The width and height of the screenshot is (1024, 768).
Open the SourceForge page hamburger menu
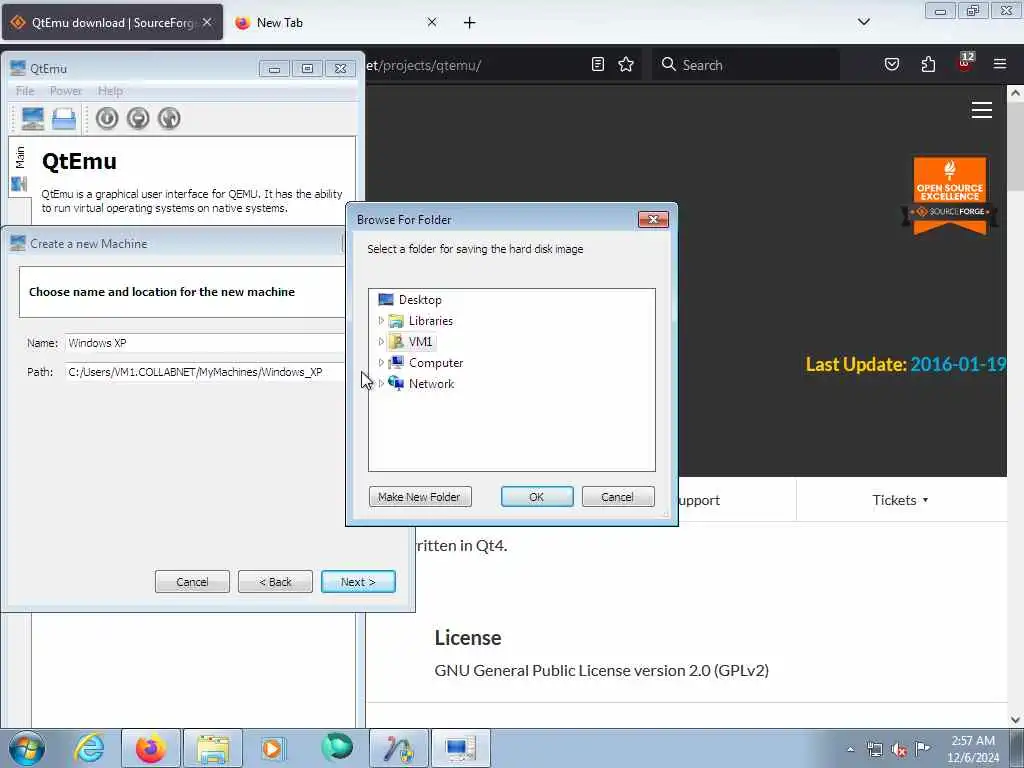[982, 110]
